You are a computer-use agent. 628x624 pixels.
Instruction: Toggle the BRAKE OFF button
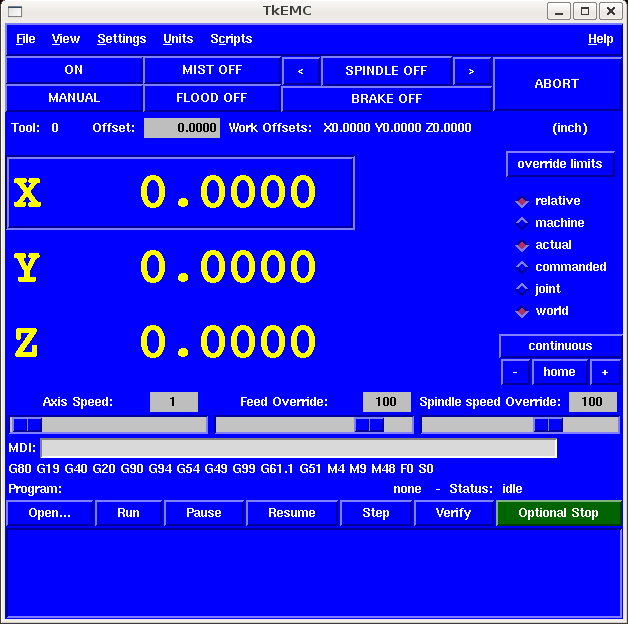point(386,99)
